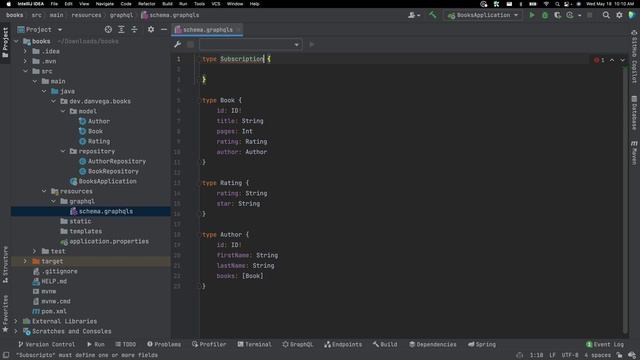This screenshot has width=640, height=360.
Task: Open the VCS menu
Action: [216, 4]
